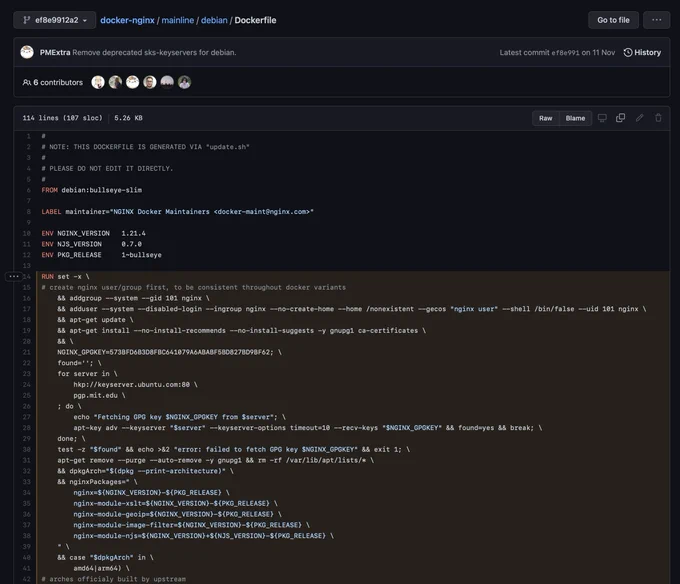The height and width of the screenshot is (584, 680).
Task: Click the '5.26 KB' file size text
Action: tap(128, 118)
